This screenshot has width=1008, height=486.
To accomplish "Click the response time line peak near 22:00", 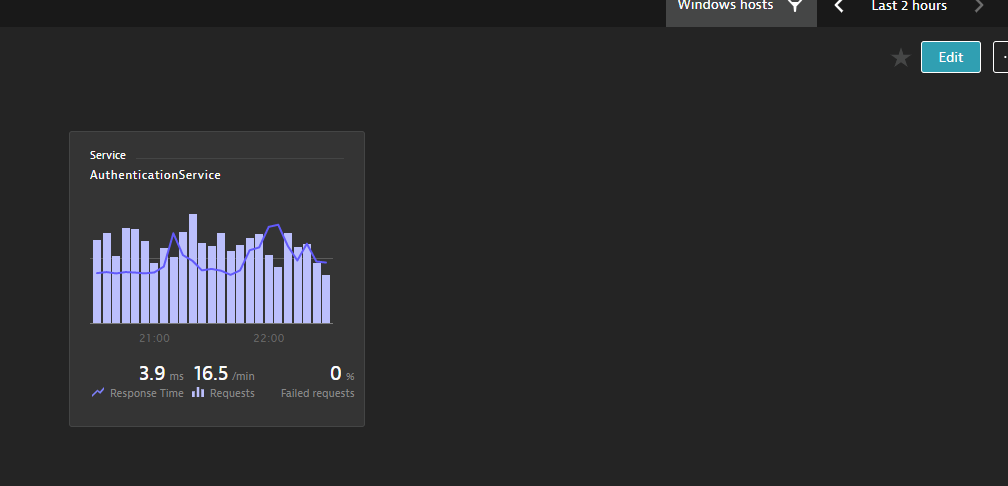I will tap(275, 226).
